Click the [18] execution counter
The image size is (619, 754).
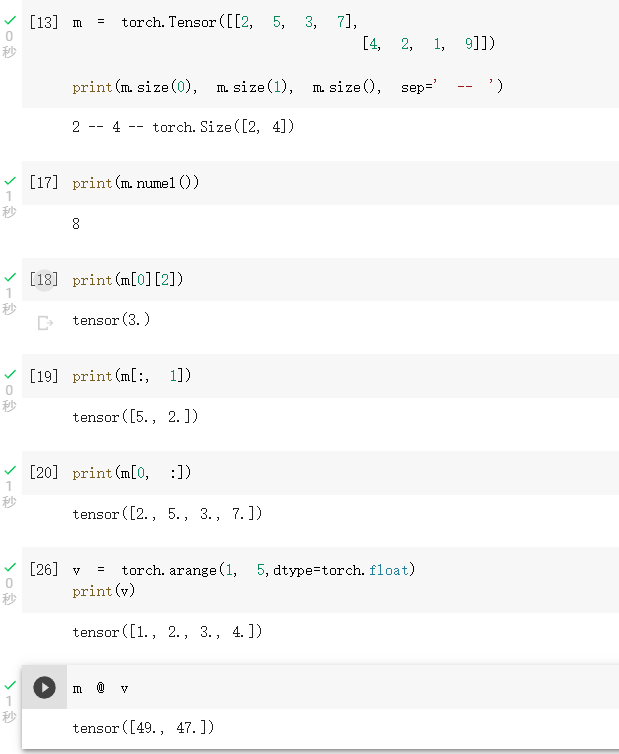(44, 280)
